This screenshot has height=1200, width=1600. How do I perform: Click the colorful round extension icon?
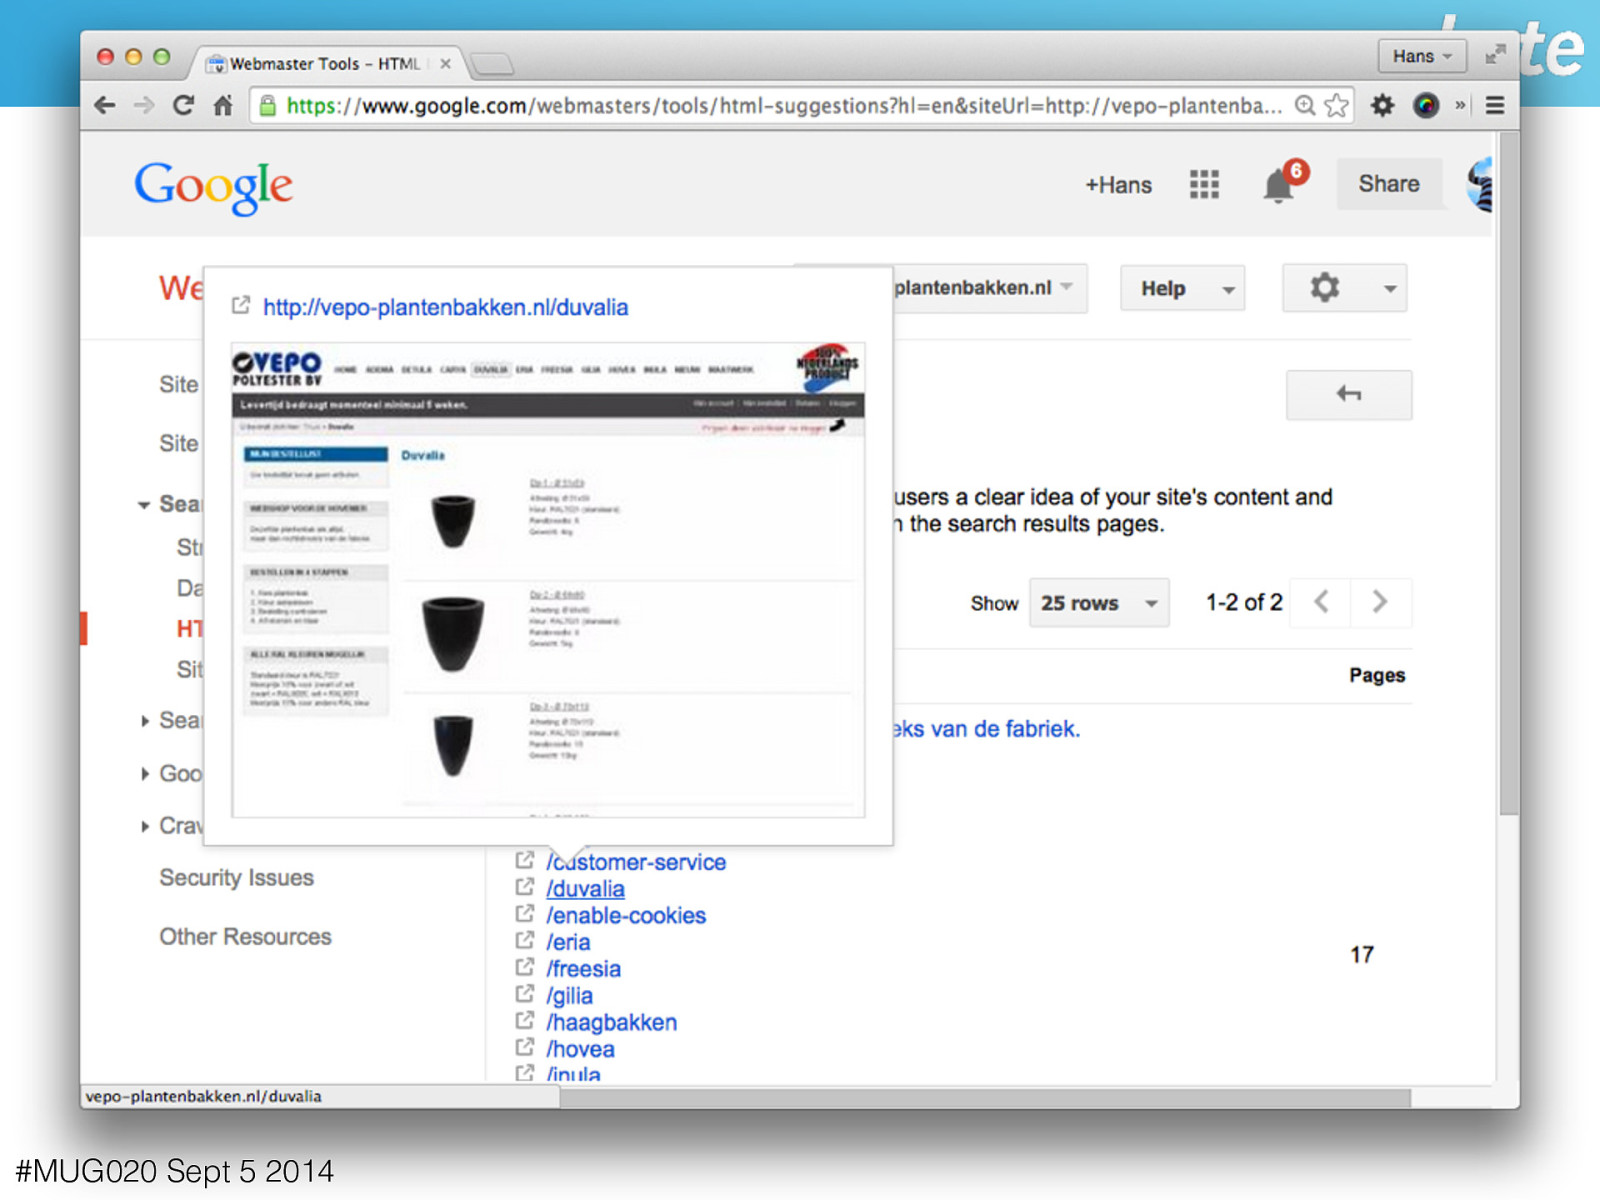(x=1426, y=105)
